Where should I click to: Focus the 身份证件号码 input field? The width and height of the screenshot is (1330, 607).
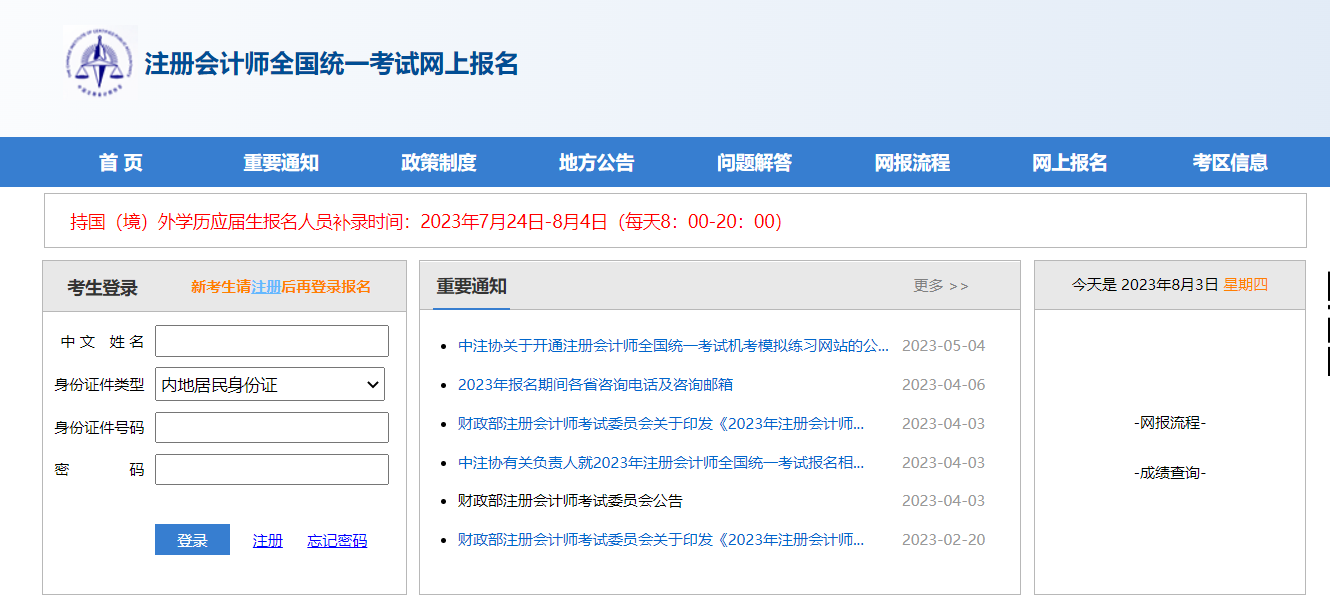point(271,427)
